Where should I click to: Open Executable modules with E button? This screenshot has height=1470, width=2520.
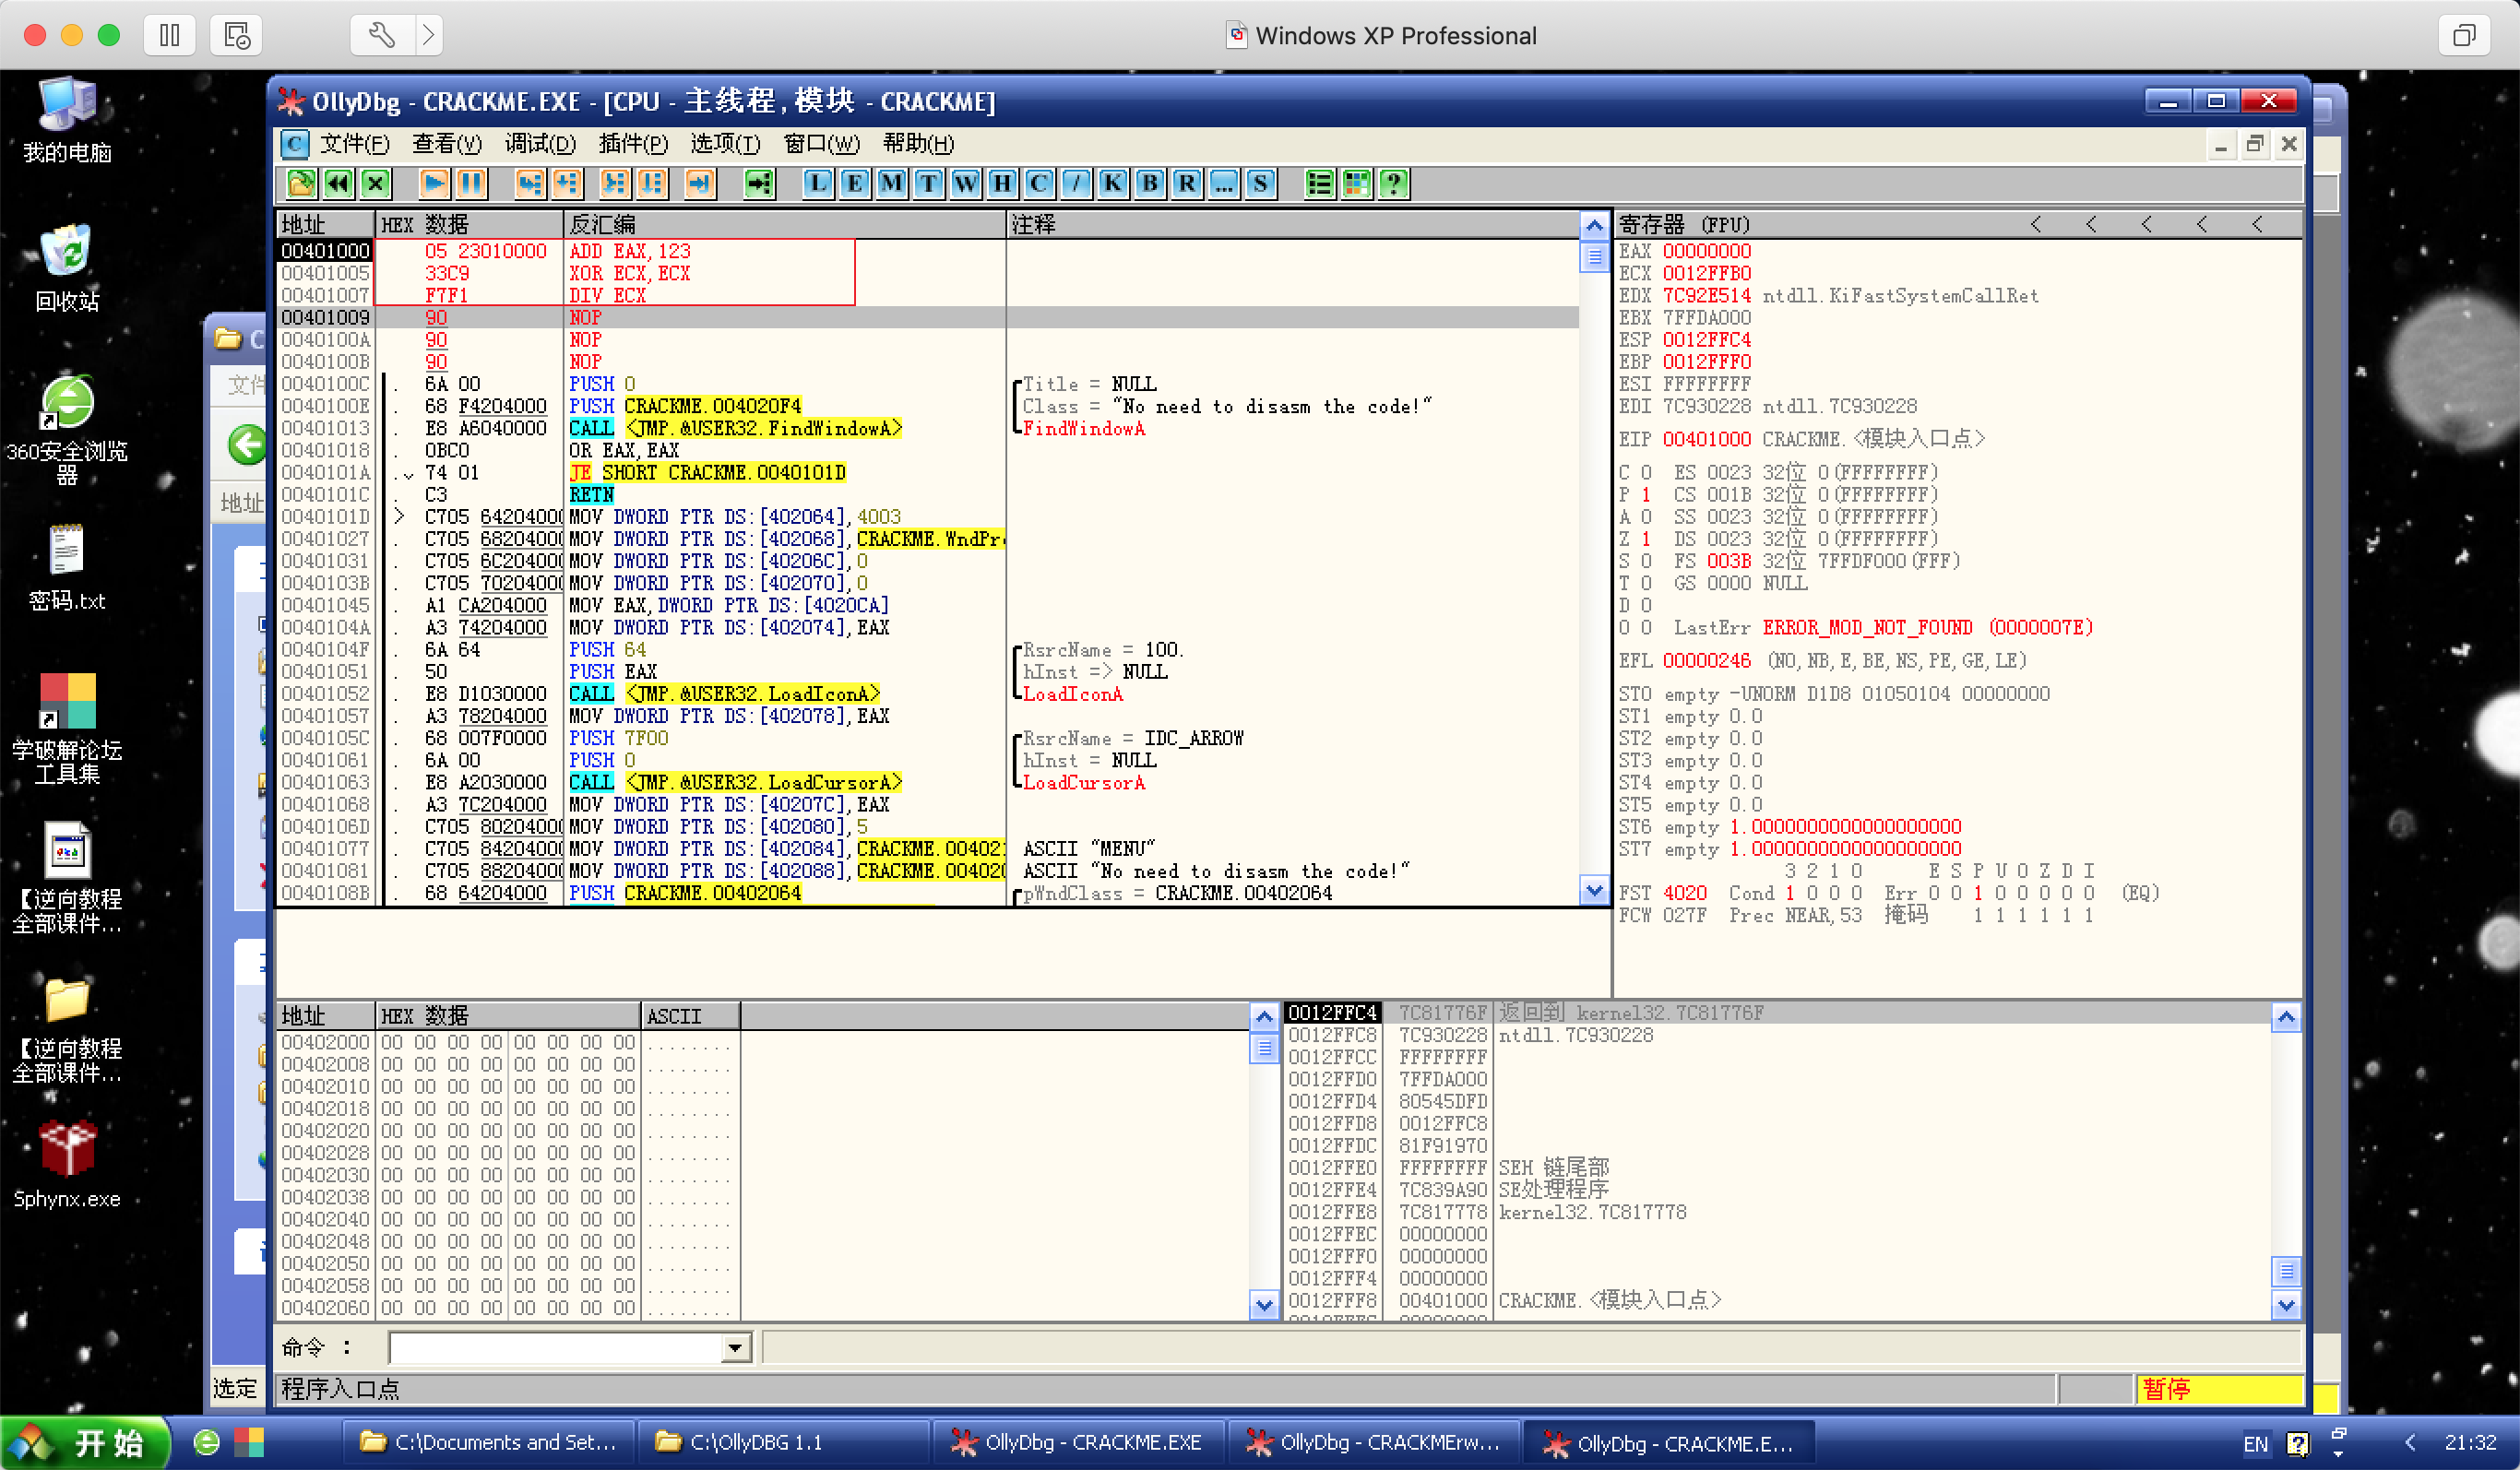855,184
